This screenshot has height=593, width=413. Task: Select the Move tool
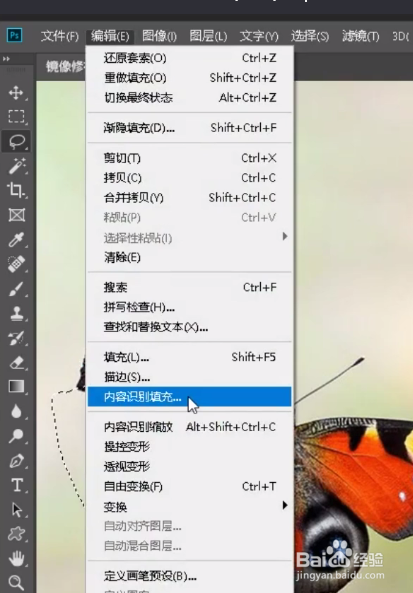16,93
